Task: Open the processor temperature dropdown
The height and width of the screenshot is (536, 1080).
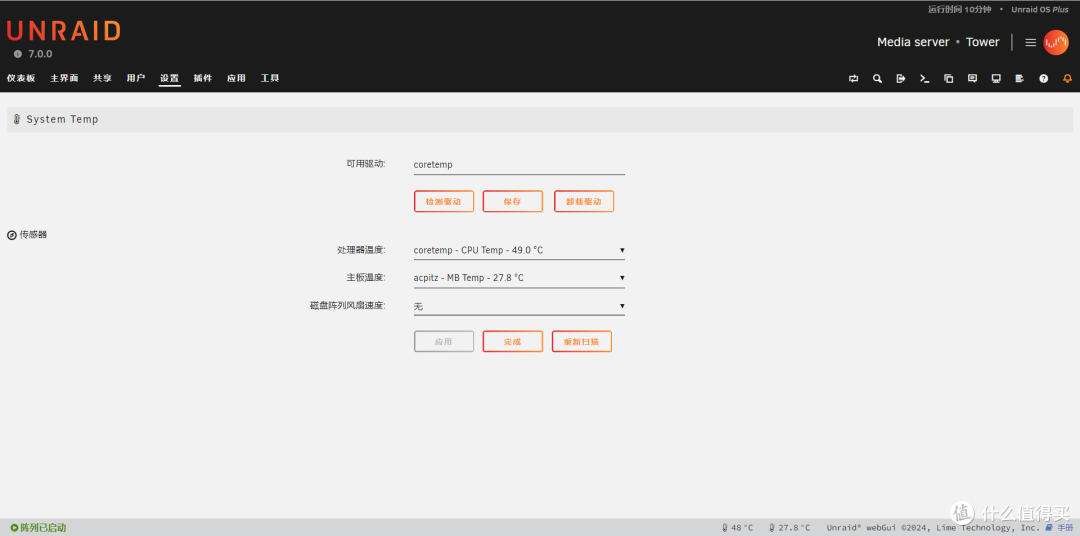Action: (x=519, y=250)
